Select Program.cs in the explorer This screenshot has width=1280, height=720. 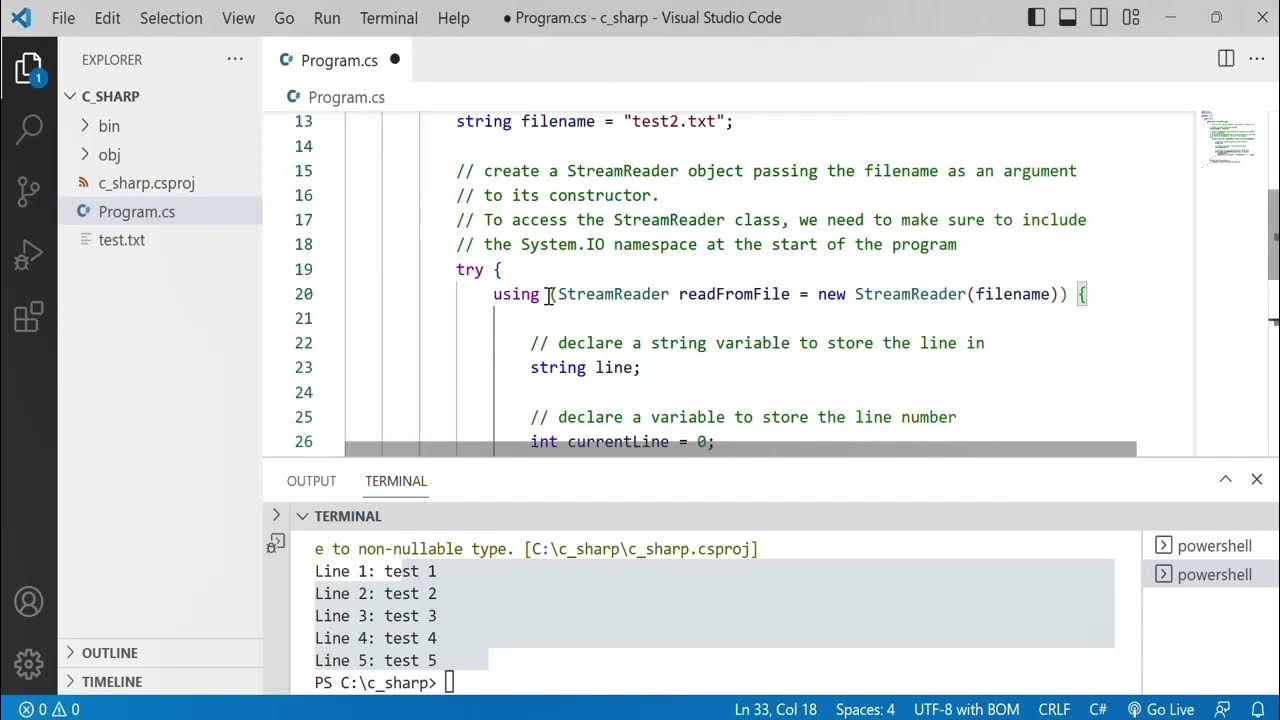[x=160, y=212]
